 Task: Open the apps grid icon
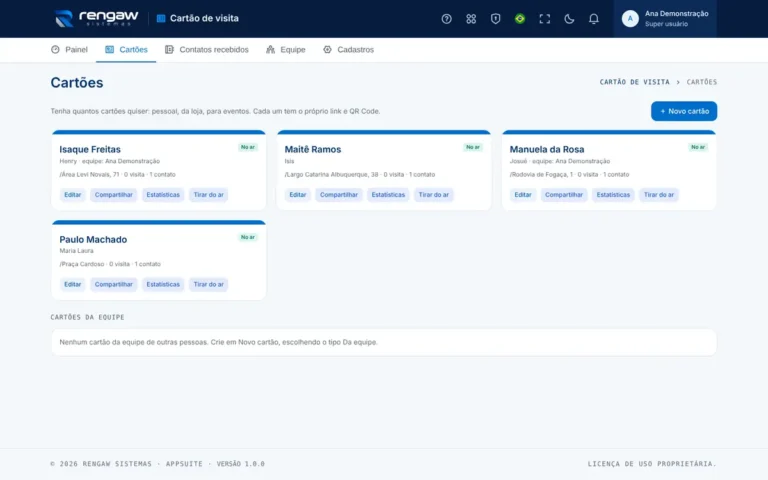[x=471, y=19]
